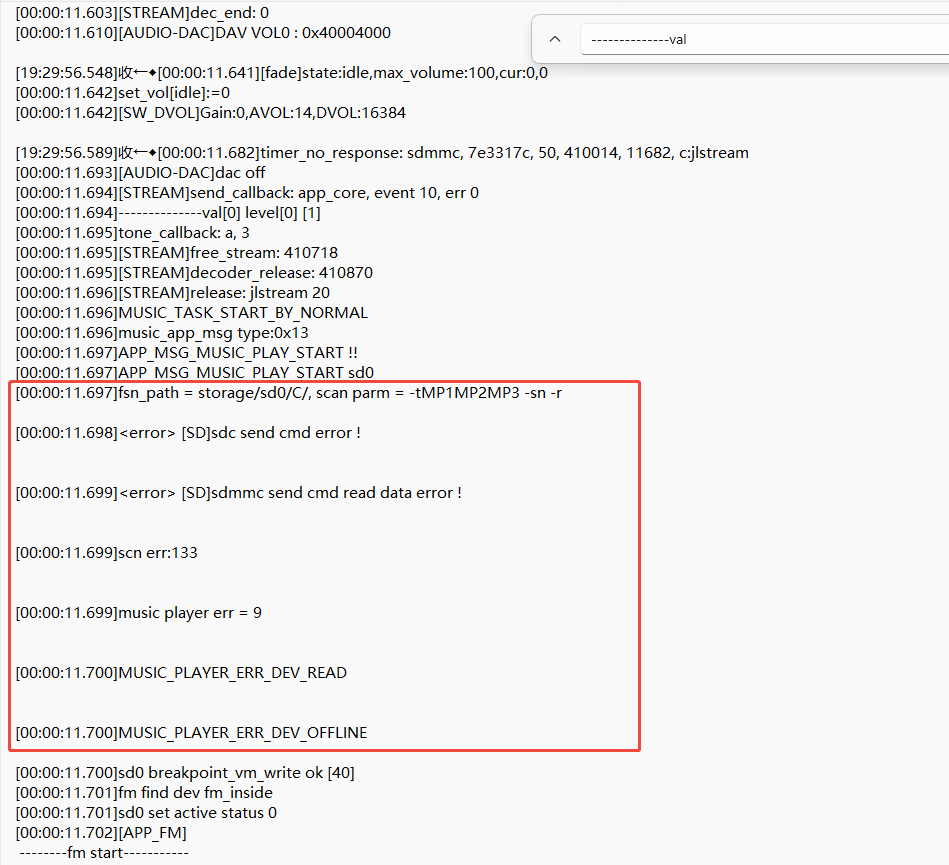Select the "sd0 set active status 0" log line
Viewport: 949px width, 865px height.
[146, 812]
